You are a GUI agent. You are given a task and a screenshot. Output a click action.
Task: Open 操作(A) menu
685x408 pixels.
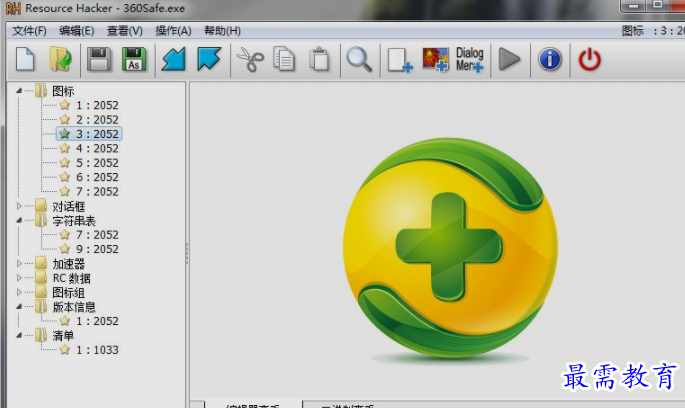point(173,31)
